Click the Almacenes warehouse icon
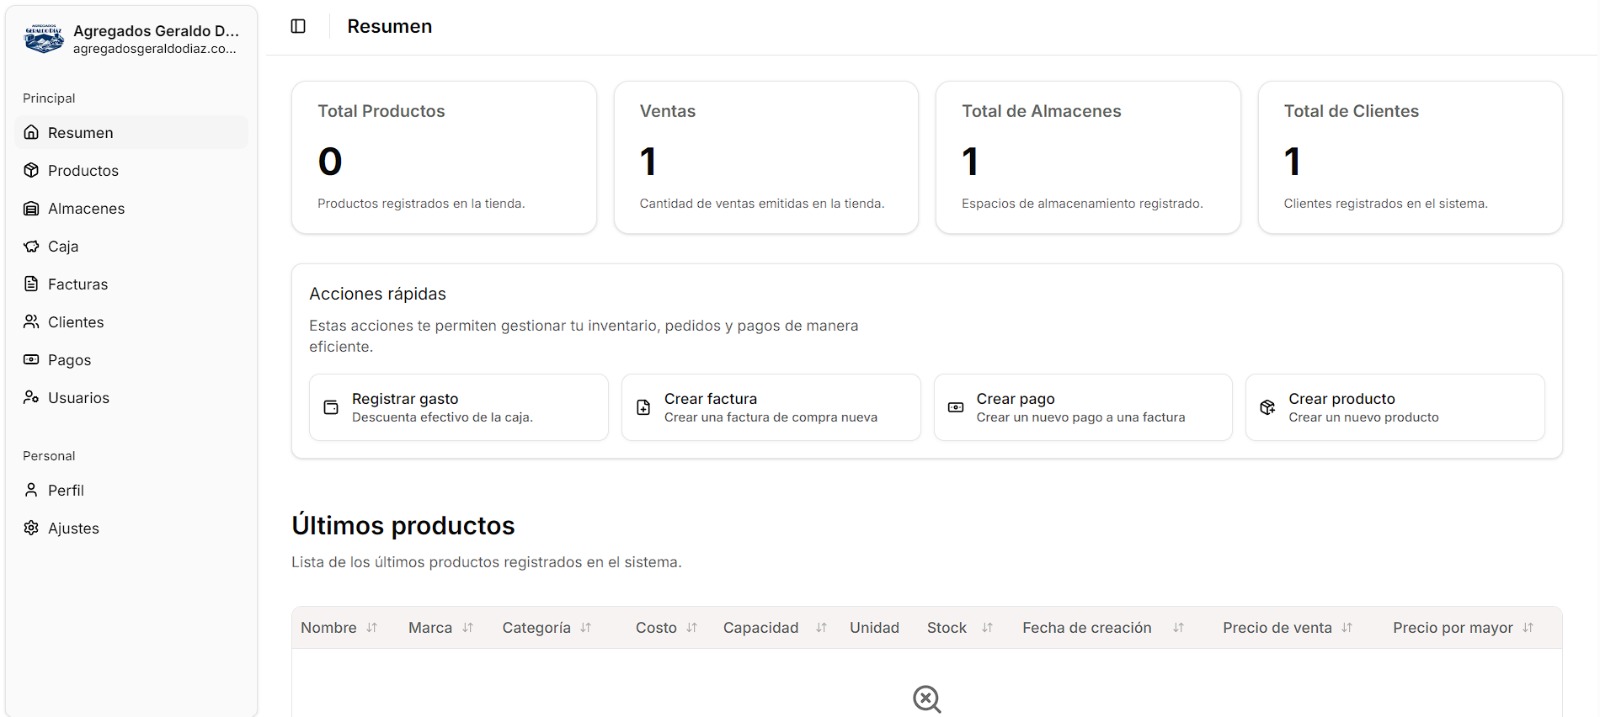Image resolution: width=1600 pixels, height=717 pixels. (x=31, y=208)
